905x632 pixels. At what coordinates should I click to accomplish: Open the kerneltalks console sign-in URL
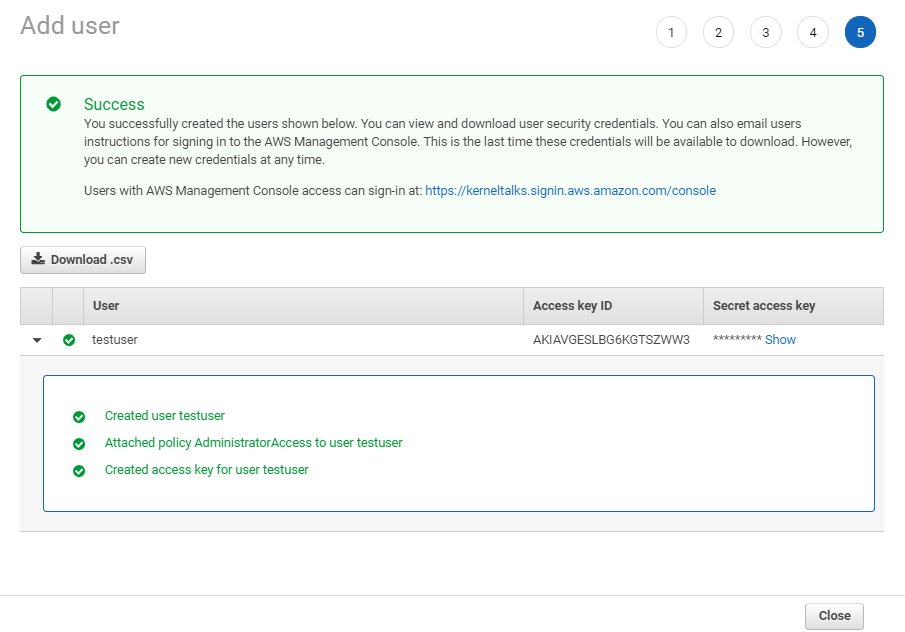570,190
